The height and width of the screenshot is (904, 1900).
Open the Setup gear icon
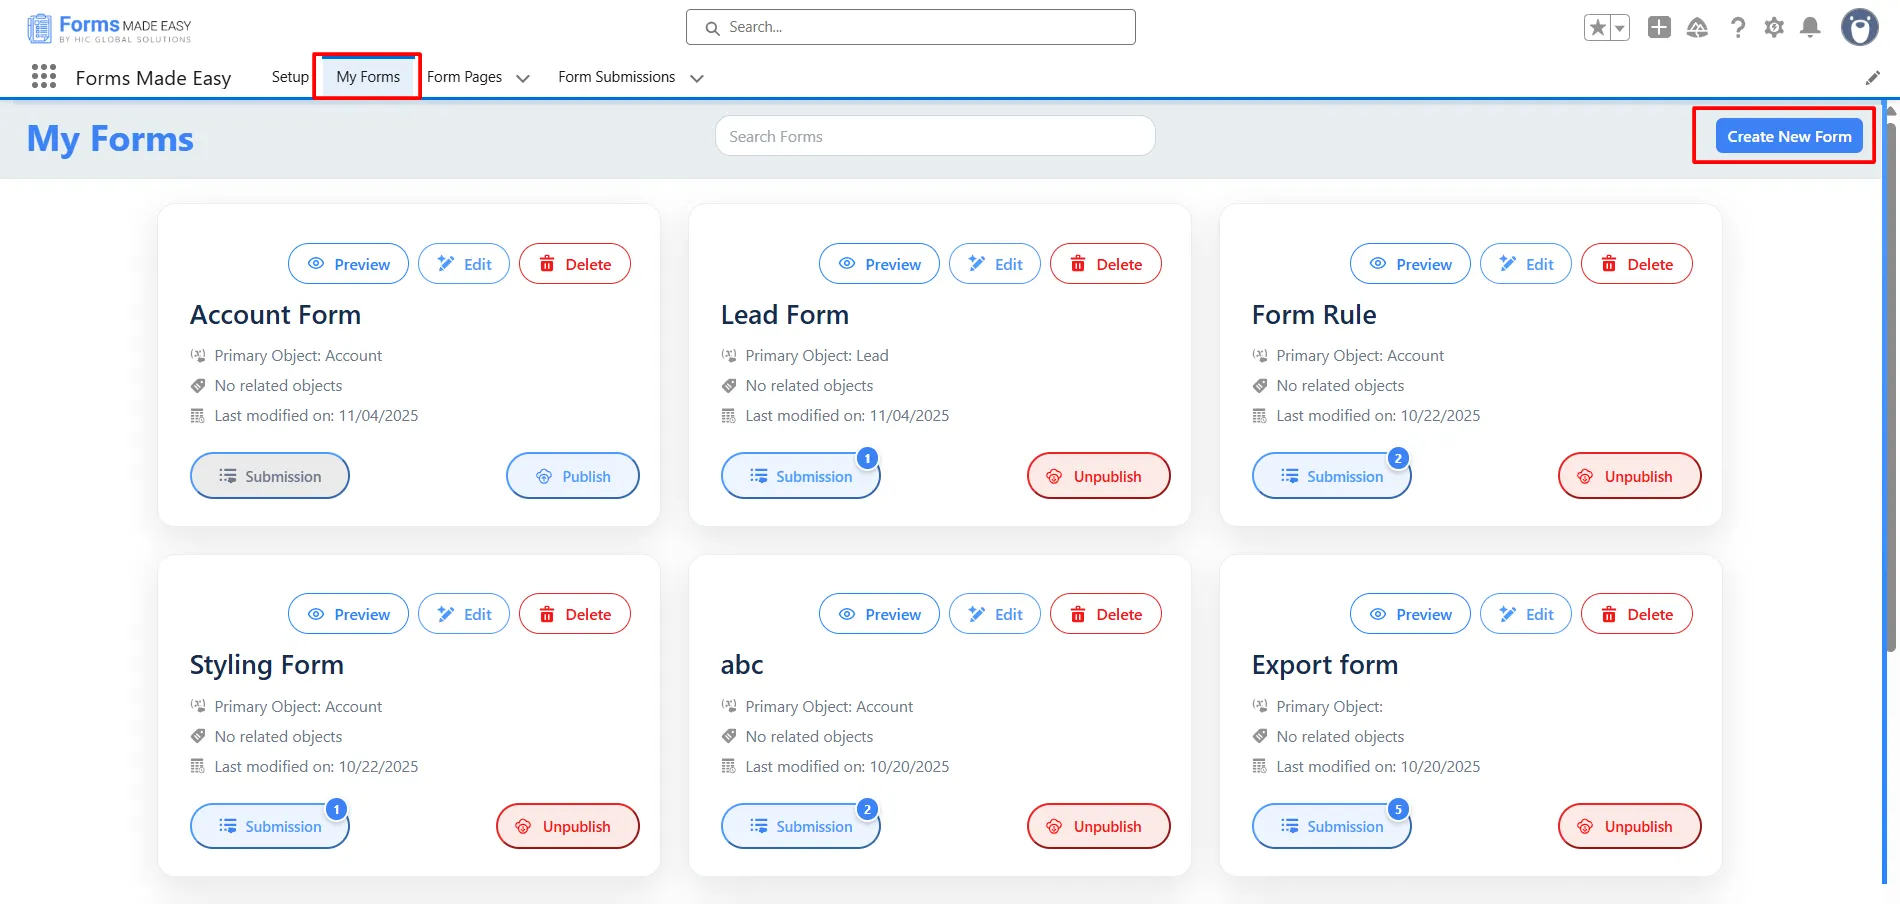click(1773, 28)
